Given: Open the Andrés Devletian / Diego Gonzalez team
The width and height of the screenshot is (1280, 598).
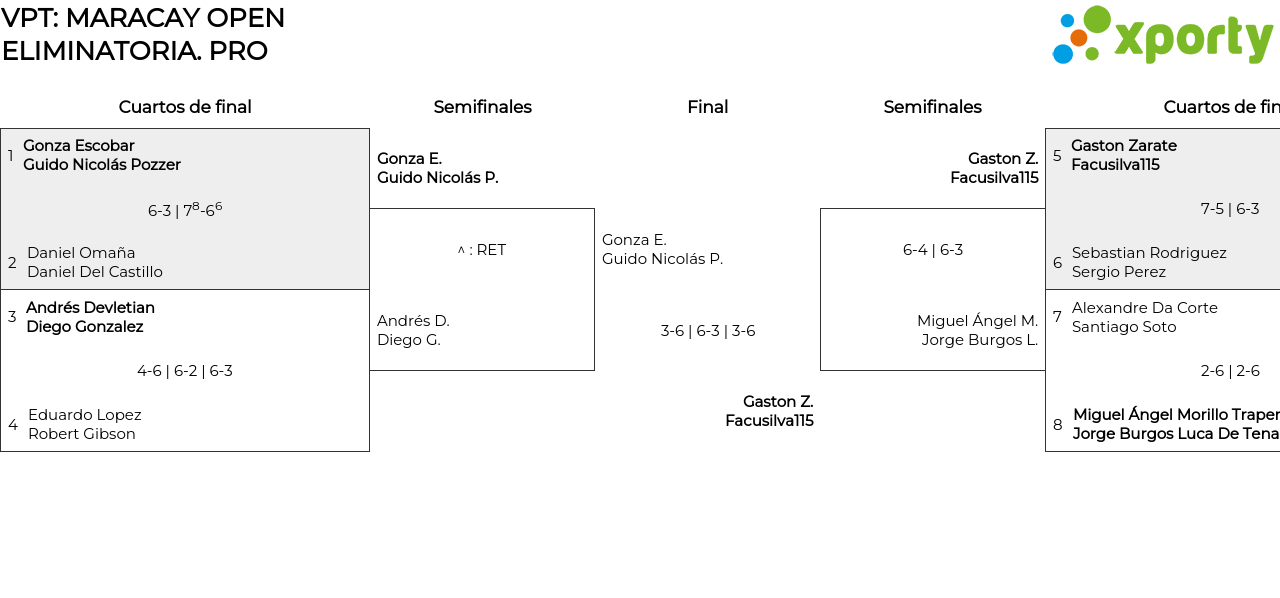Looking at the screenshot, I should click(90, 317).
